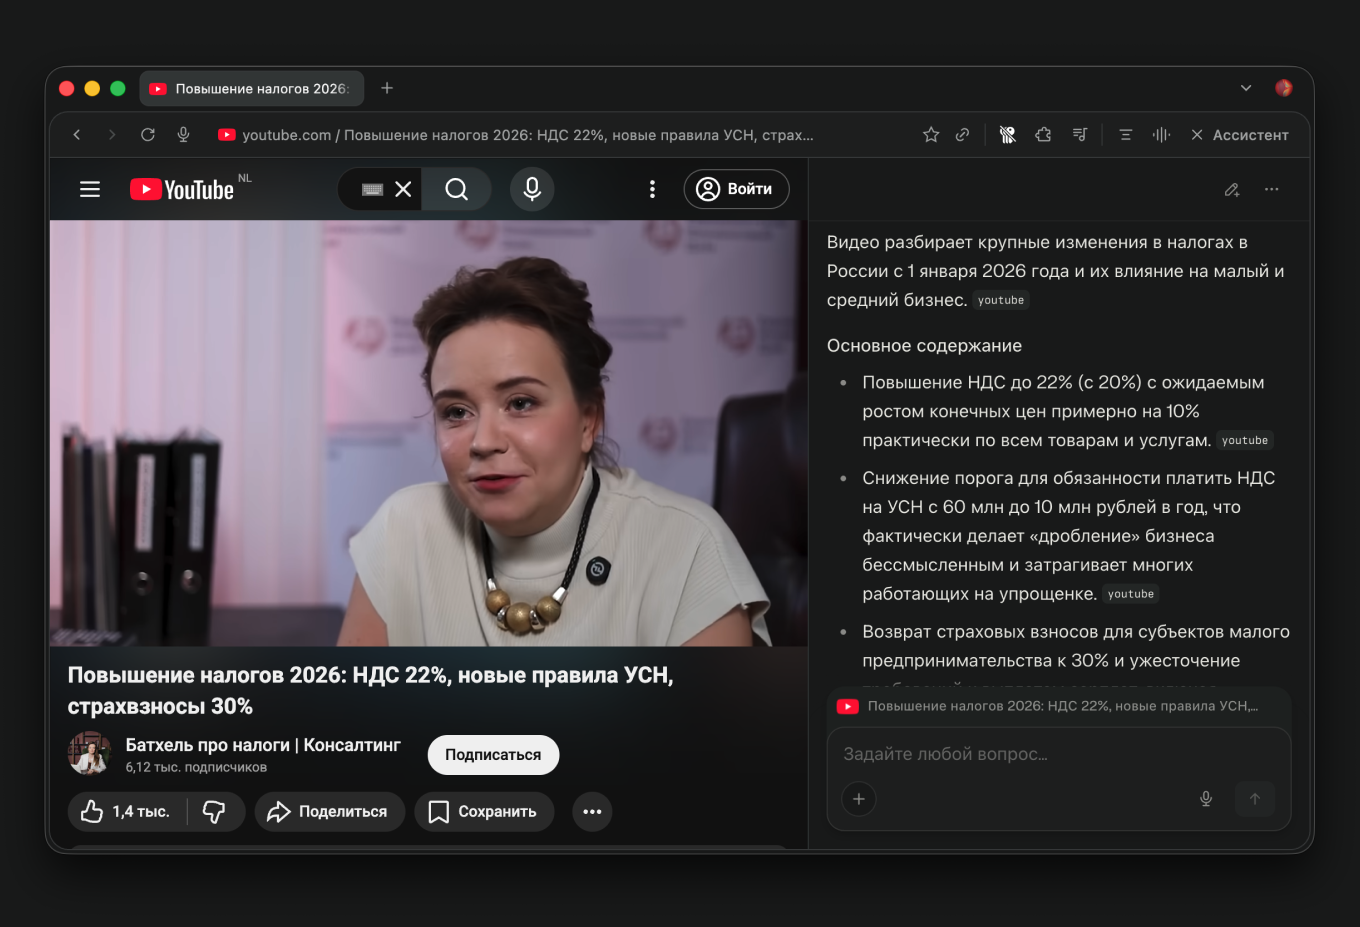Click the Подписаться button
Image resolution: width=1360 pixels, height=927 pixels.
(493, 754)
